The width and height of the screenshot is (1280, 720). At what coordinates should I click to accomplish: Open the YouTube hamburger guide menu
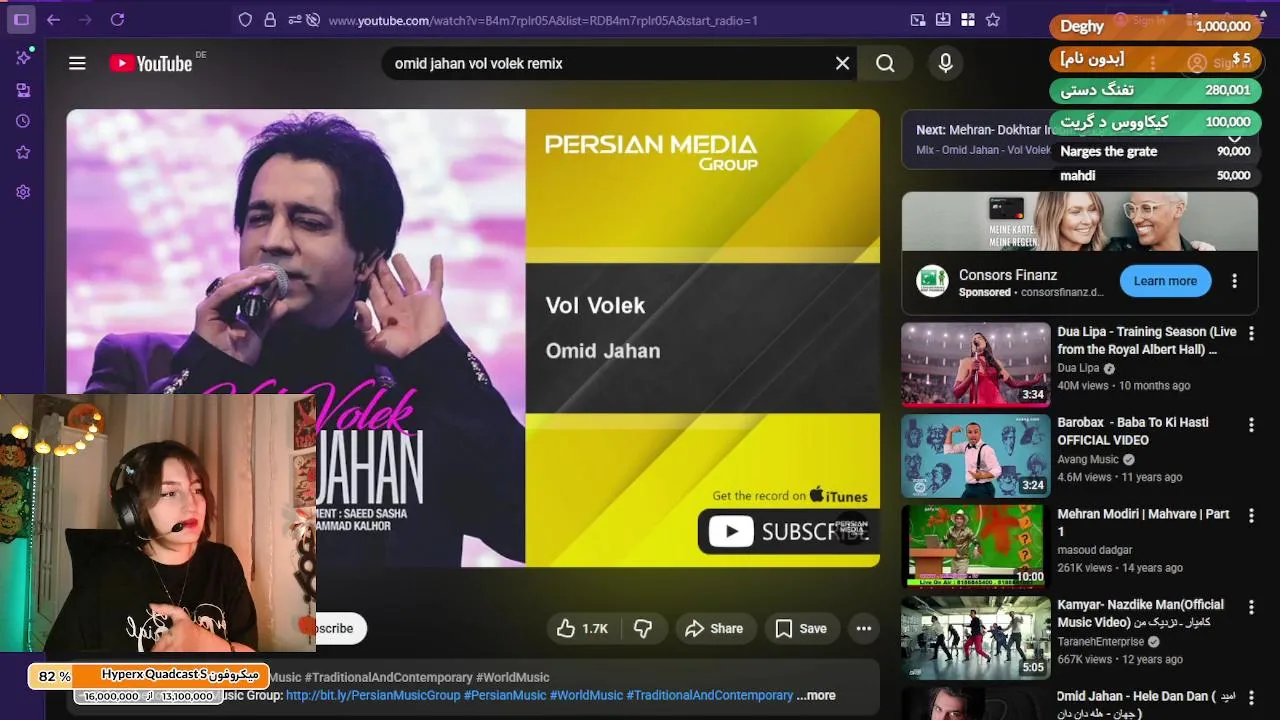(x=77, y=63)
